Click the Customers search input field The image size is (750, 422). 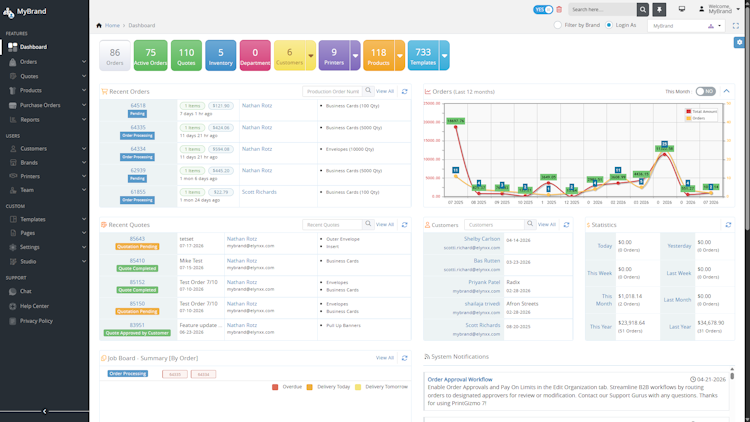(x=494, y=224)
